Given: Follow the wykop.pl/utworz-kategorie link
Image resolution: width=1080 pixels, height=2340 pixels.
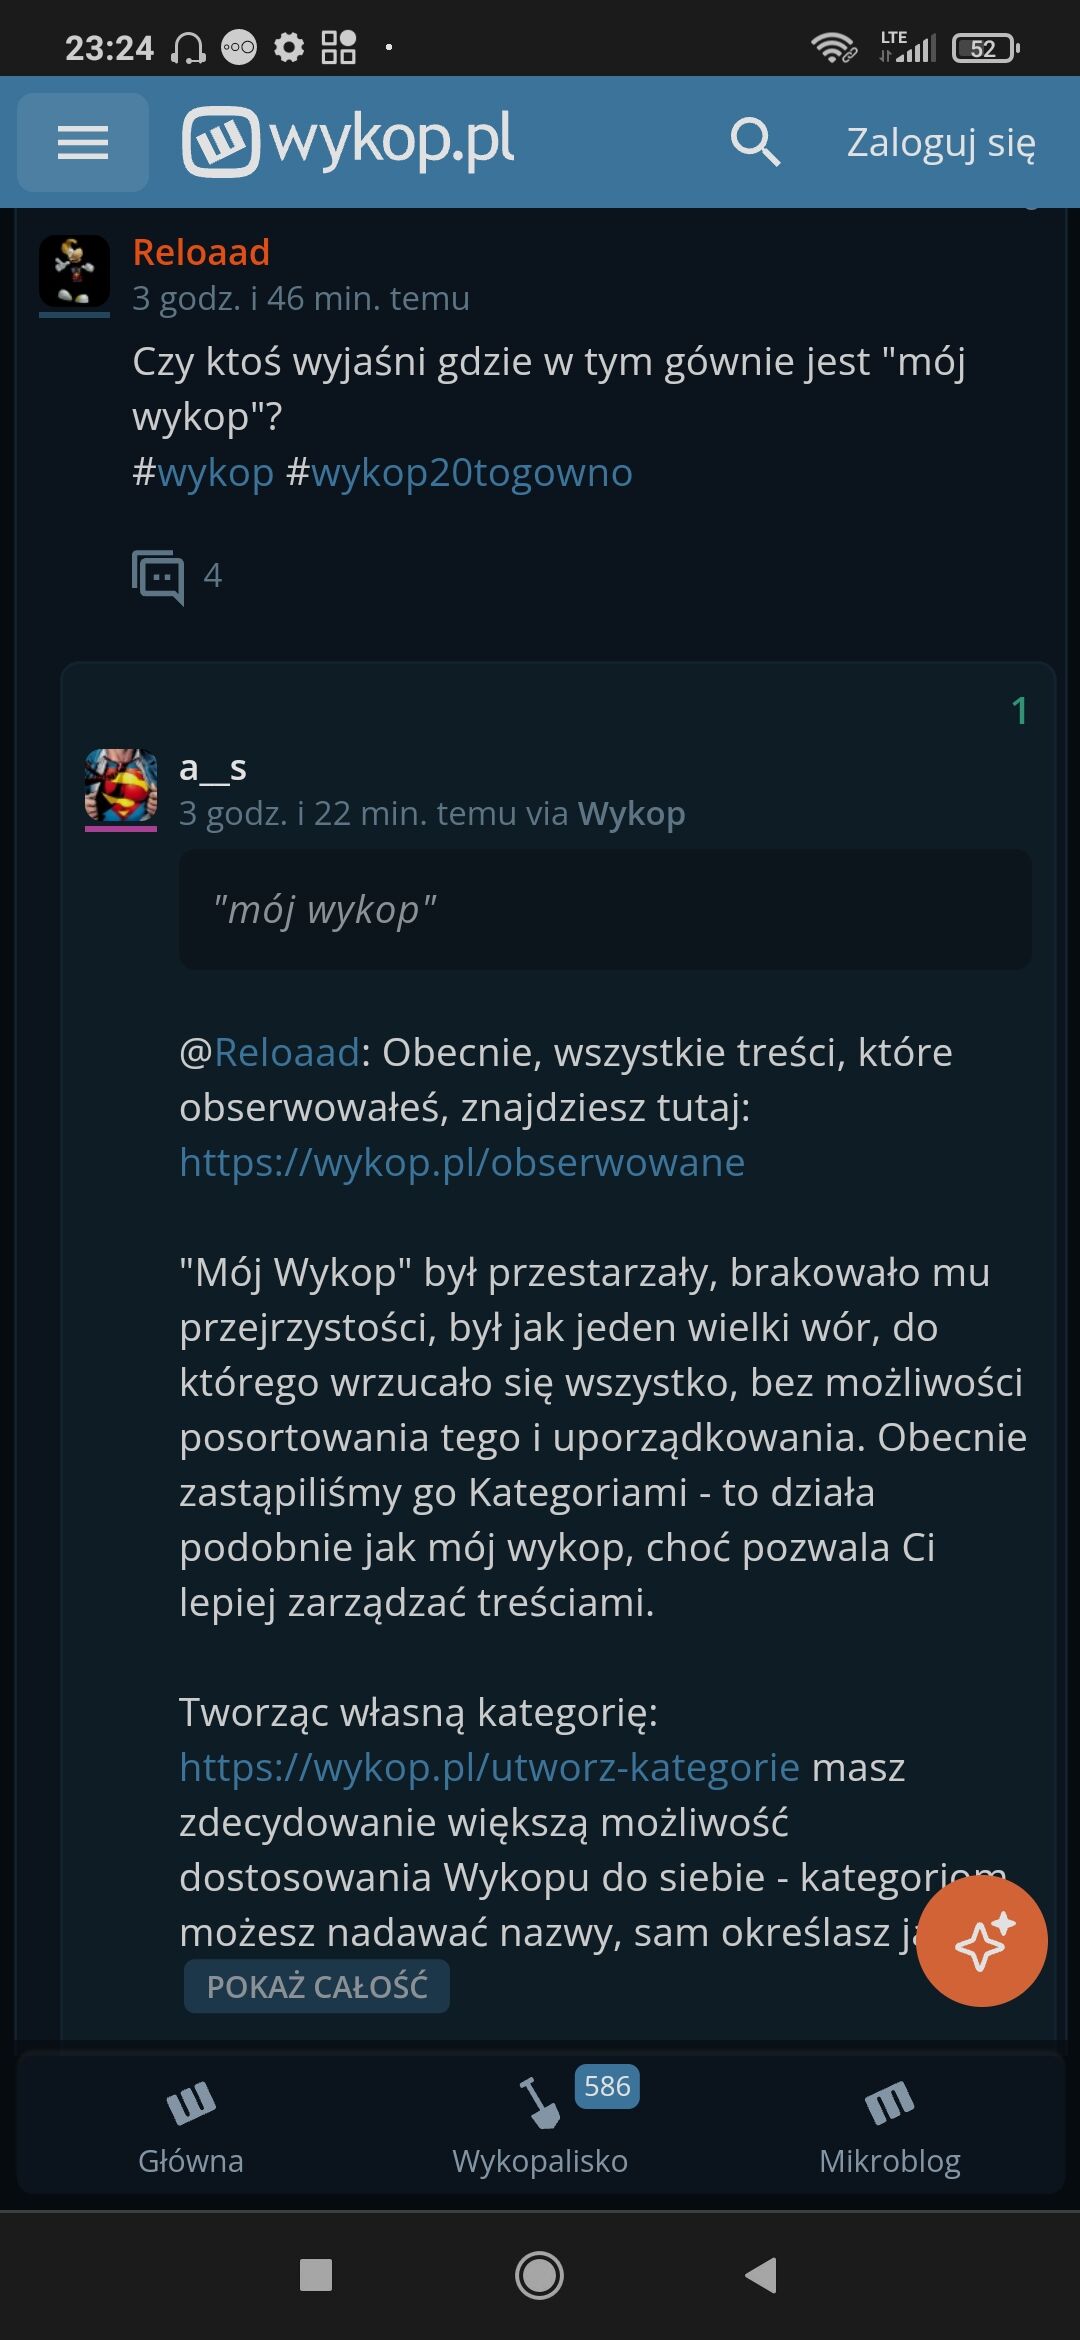Looking at the screenshot, I should point(489,1767).
